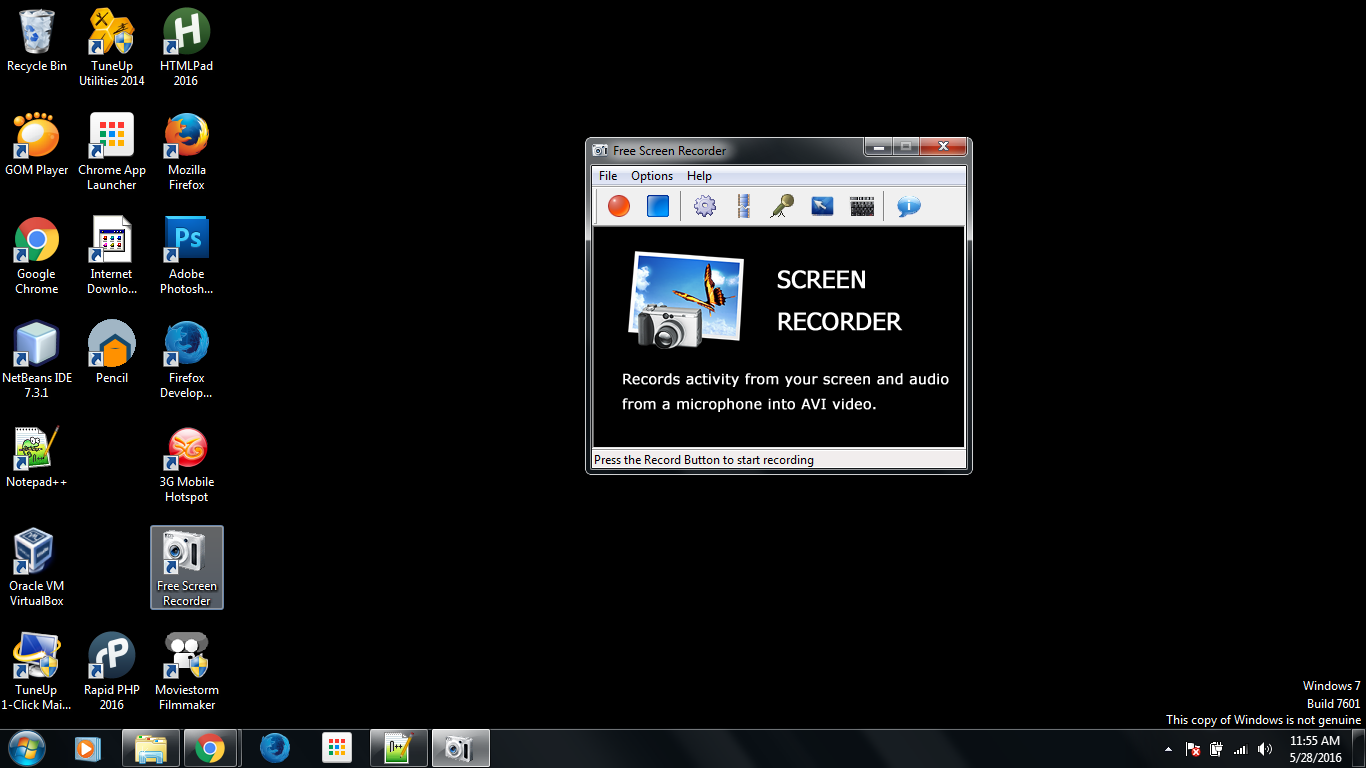Click the blue info bubble icon

pos(908,206)
